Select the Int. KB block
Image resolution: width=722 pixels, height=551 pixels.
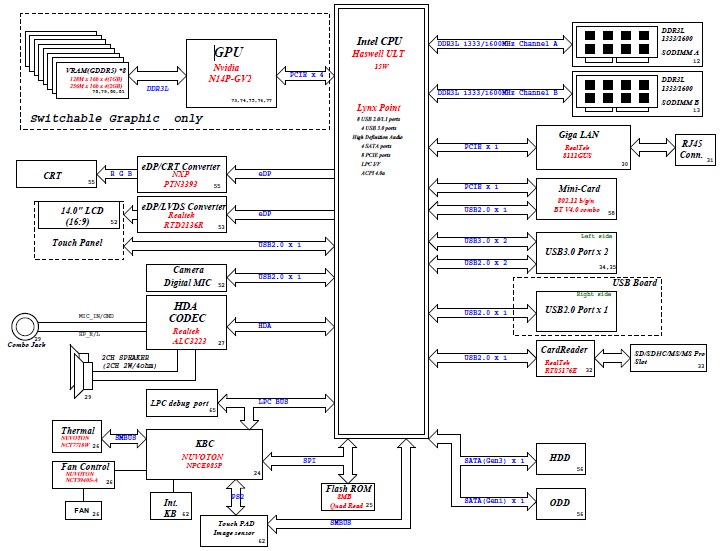coord(171,506)
